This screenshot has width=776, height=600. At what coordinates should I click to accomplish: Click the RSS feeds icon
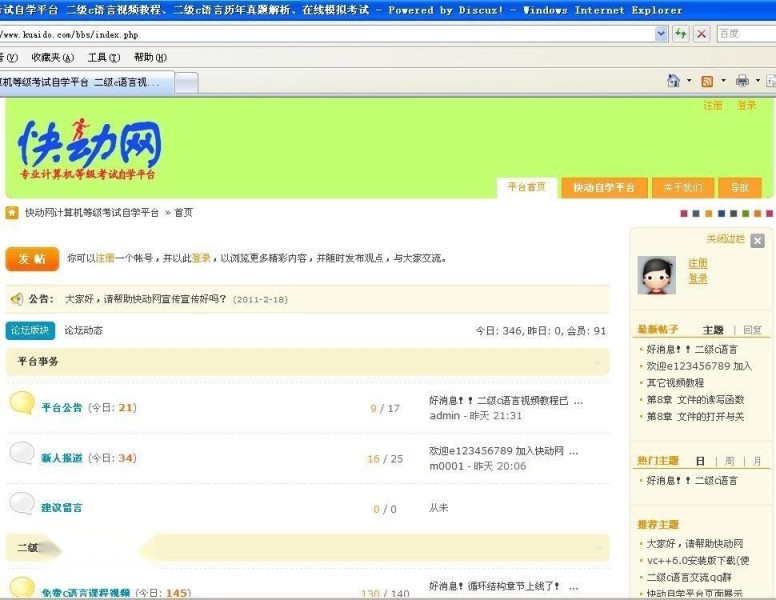pos(707,81)
